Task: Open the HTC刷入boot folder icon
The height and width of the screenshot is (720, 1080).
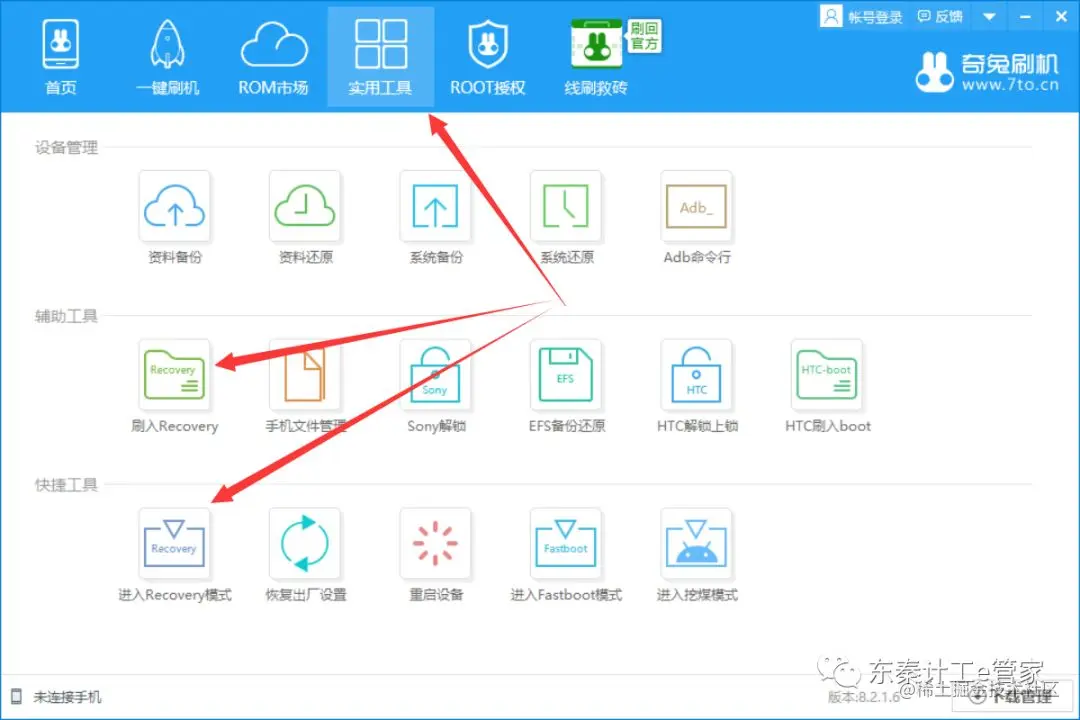Action: (827, 374)
